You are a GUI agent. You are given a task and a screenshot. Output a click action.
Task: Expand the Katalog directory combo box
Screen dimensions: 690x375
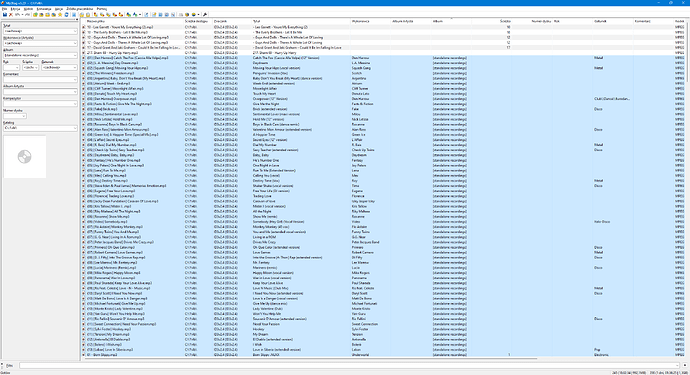tap(75, 128)
